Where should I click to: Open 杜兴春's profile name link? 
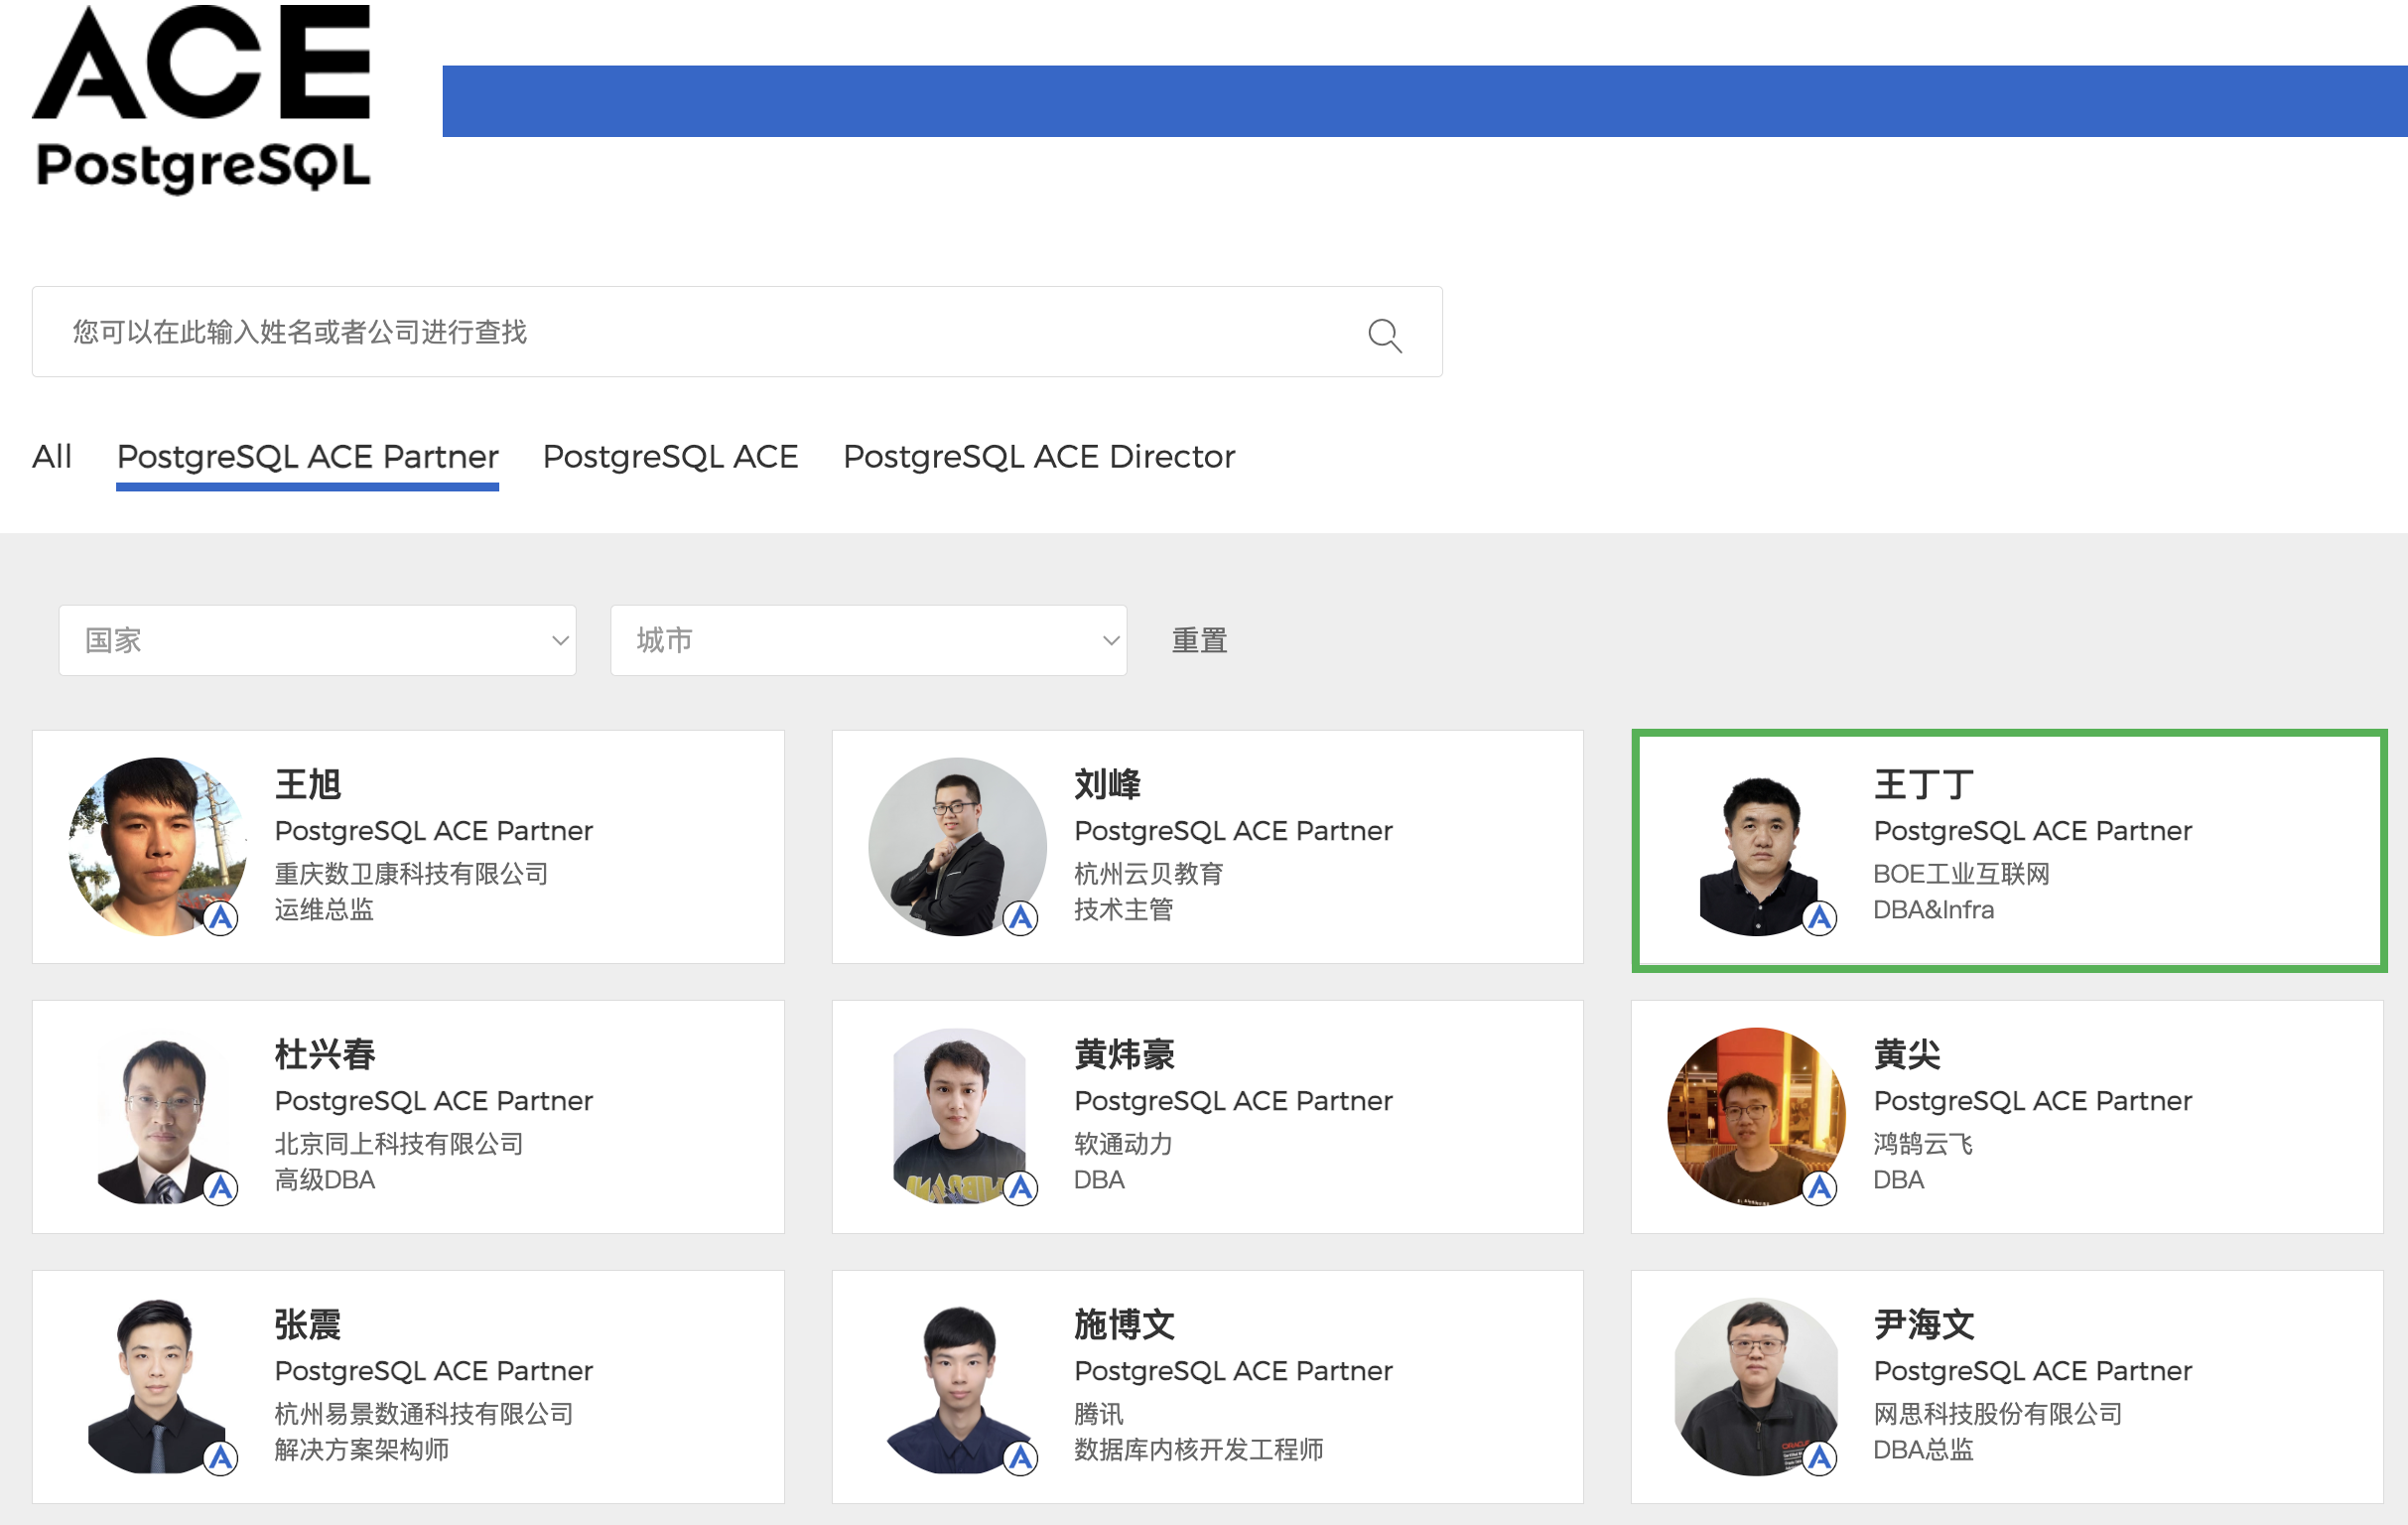(324, 1054)
